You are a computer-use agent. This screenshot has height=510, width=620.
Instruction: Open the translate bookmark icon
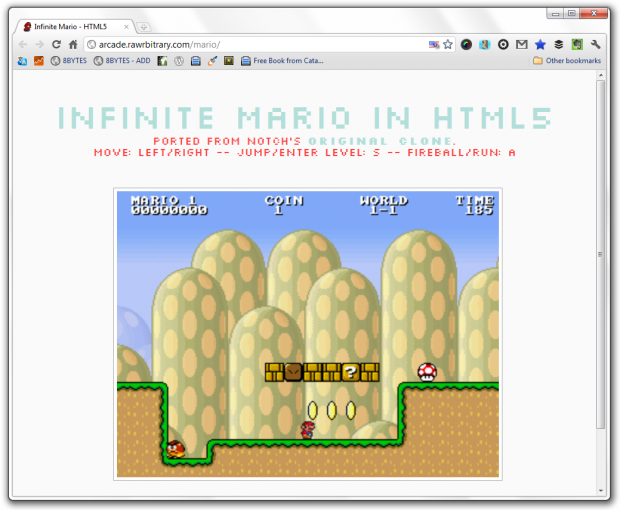pyautogui.click(x=22, y=61)
